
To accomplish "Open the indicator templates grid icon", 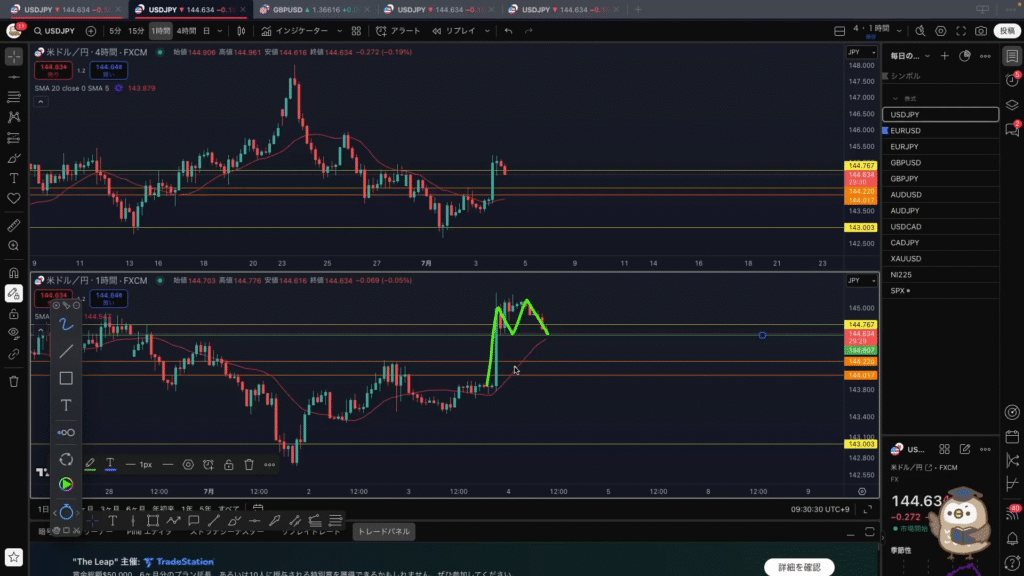I will [x=356, y=31].
